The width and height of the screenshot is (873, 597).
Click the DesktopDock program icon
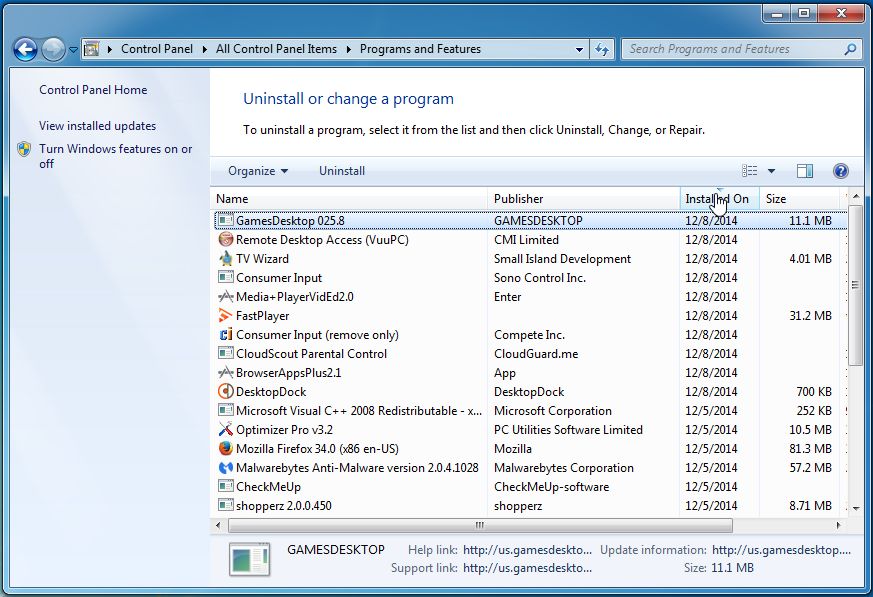[x=225, y=391]
